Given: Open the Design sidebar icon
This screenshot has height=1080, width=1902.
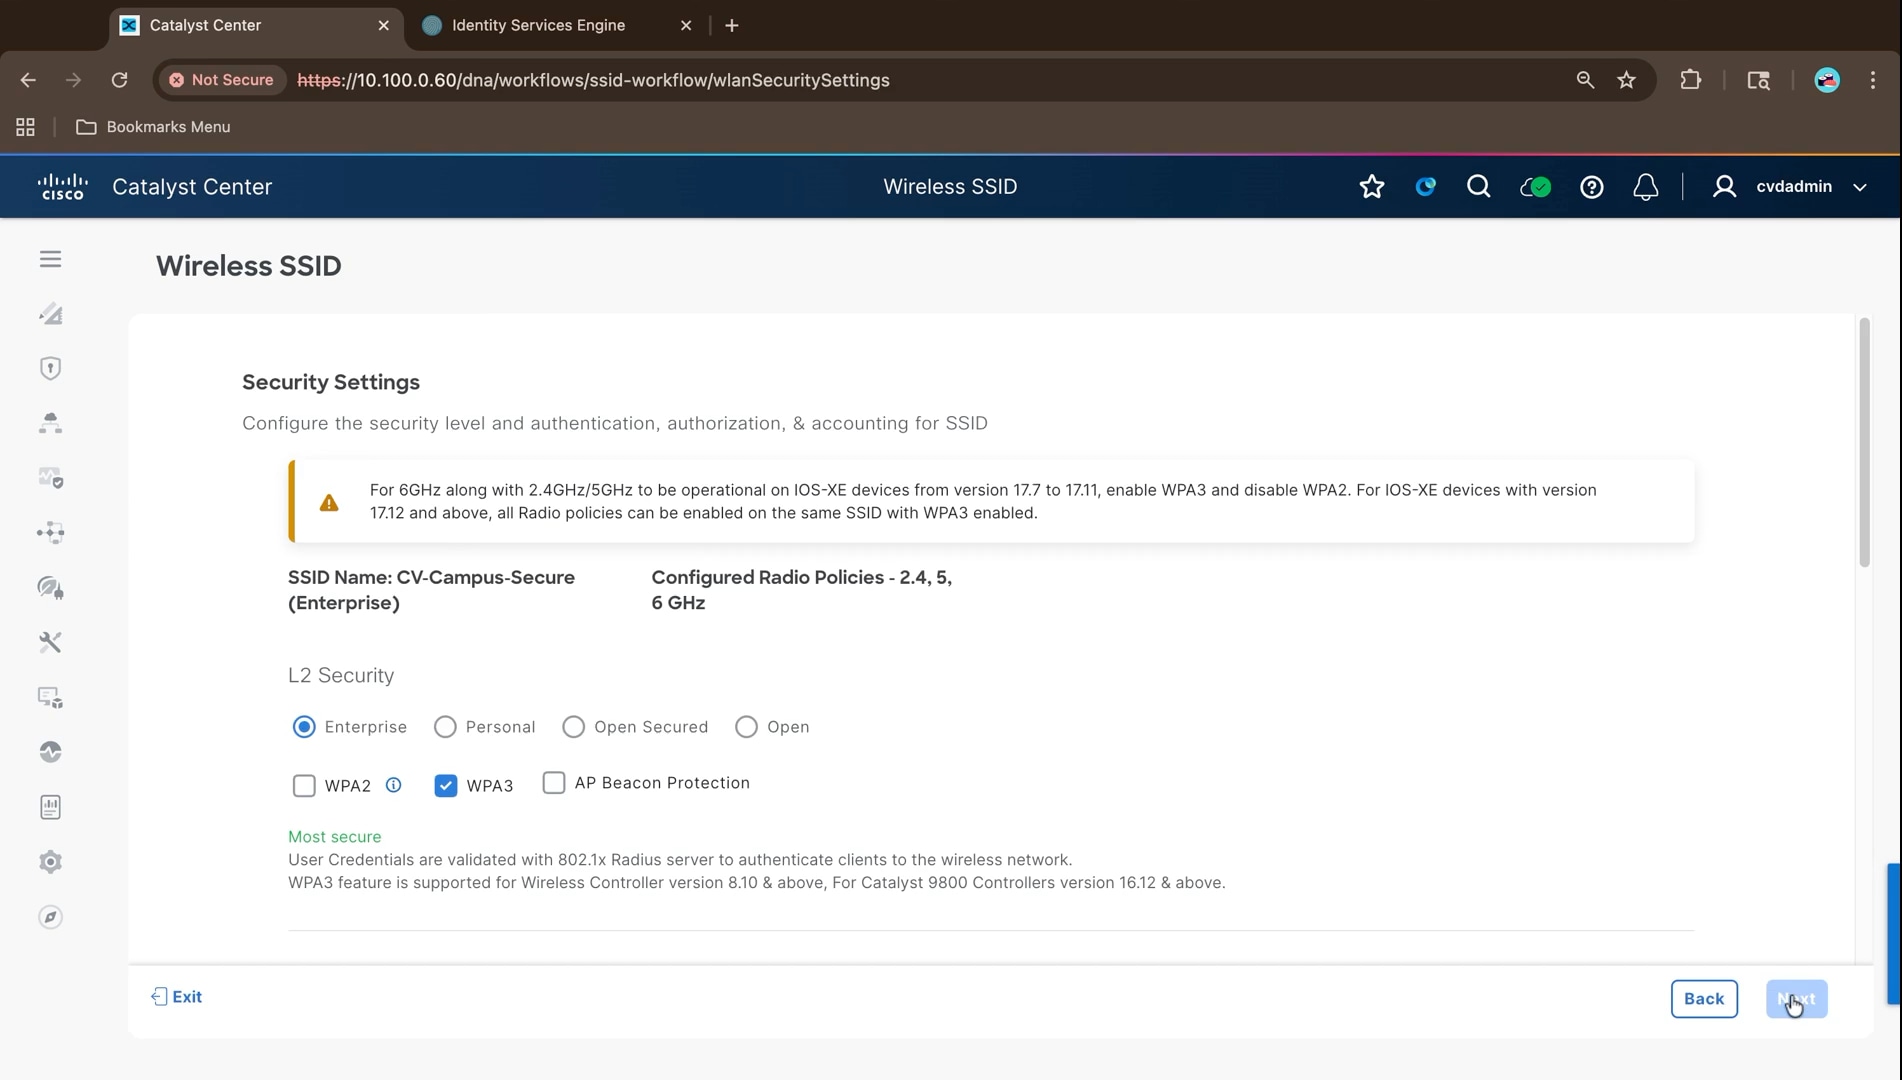Looking at the screenshot, I should (x=50, y=314).
